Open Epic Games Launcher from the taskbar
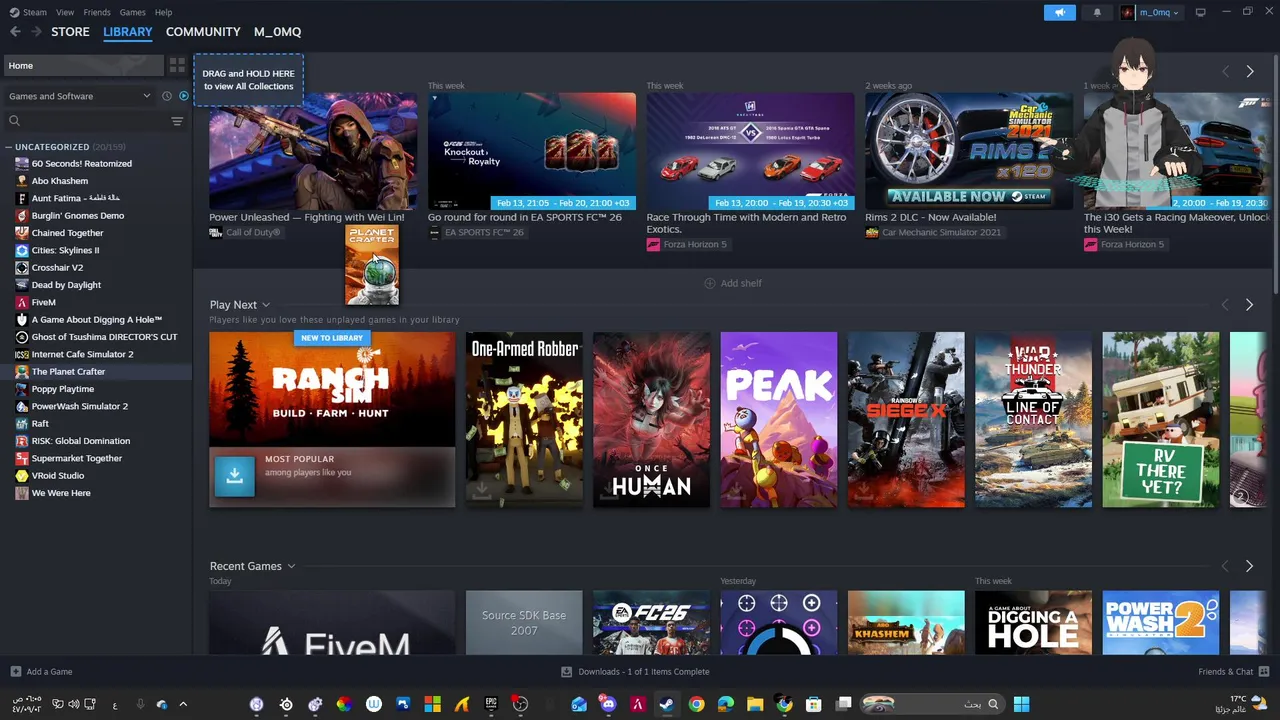This screenshot has width=1280, height=720. (x=491, y=704)
